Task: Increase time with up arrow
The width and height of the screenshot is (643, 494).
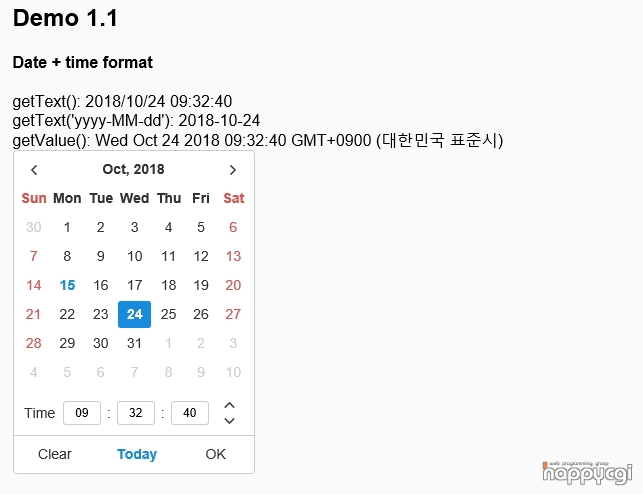Action: point(230,405)
